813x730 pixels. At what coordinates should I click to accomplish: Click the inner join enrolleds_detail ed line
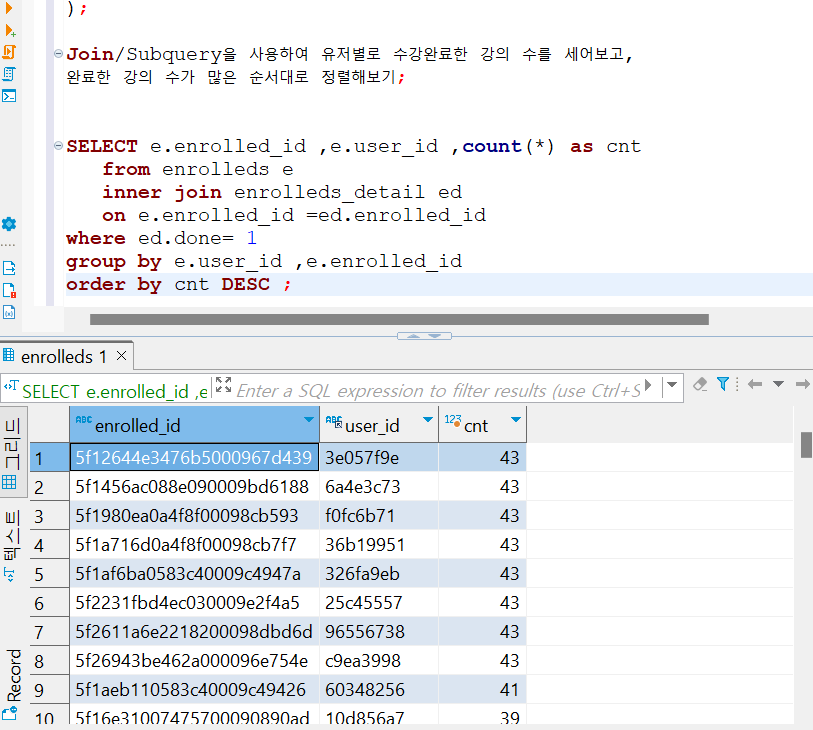tap(282, 192)
